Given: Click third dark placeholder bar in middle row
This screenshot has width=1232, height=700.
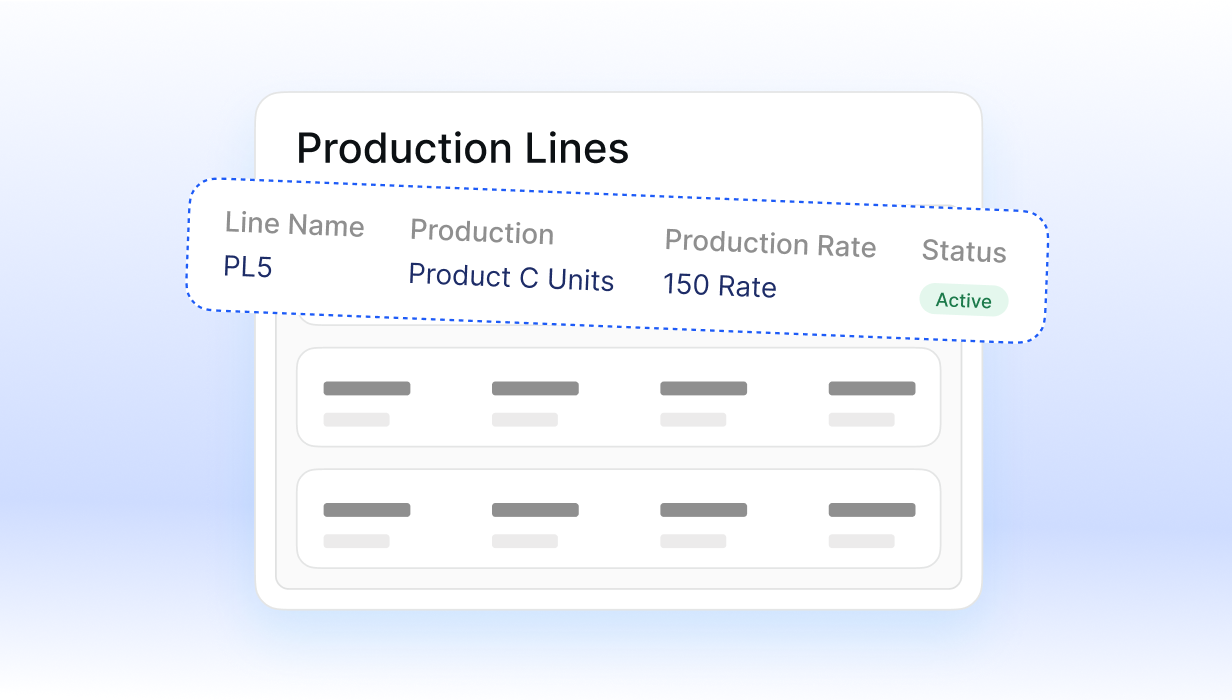Looking at the screenshot, I should [x=703, y=388].
